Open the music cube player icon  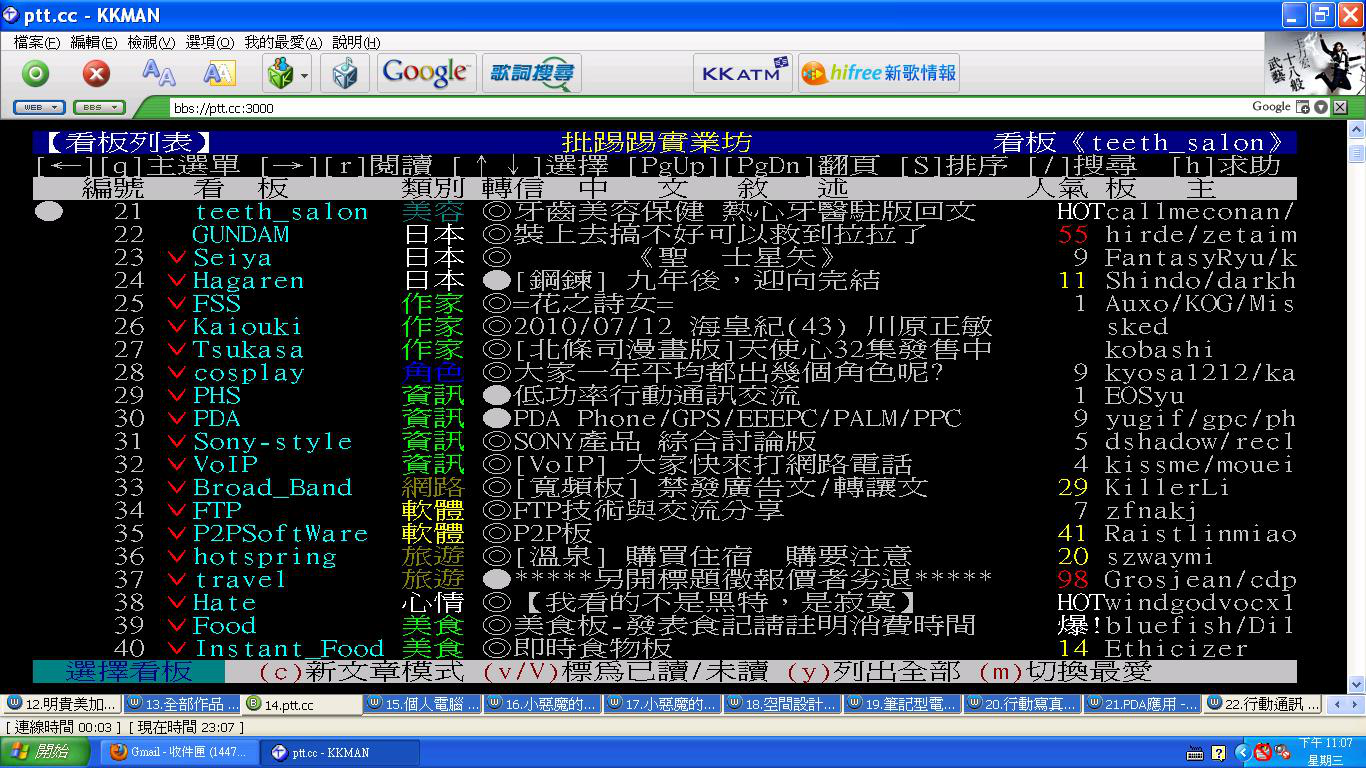pos(345,74)
